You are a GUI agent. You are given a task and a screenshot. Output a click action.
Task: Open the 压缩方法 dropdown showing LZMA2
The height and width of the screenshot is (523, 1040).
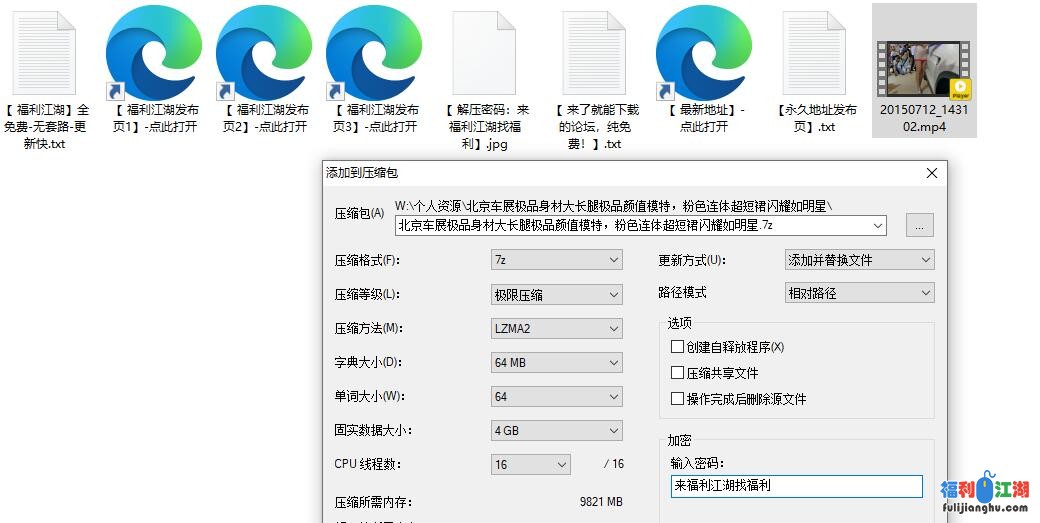(x=558, y=328)
